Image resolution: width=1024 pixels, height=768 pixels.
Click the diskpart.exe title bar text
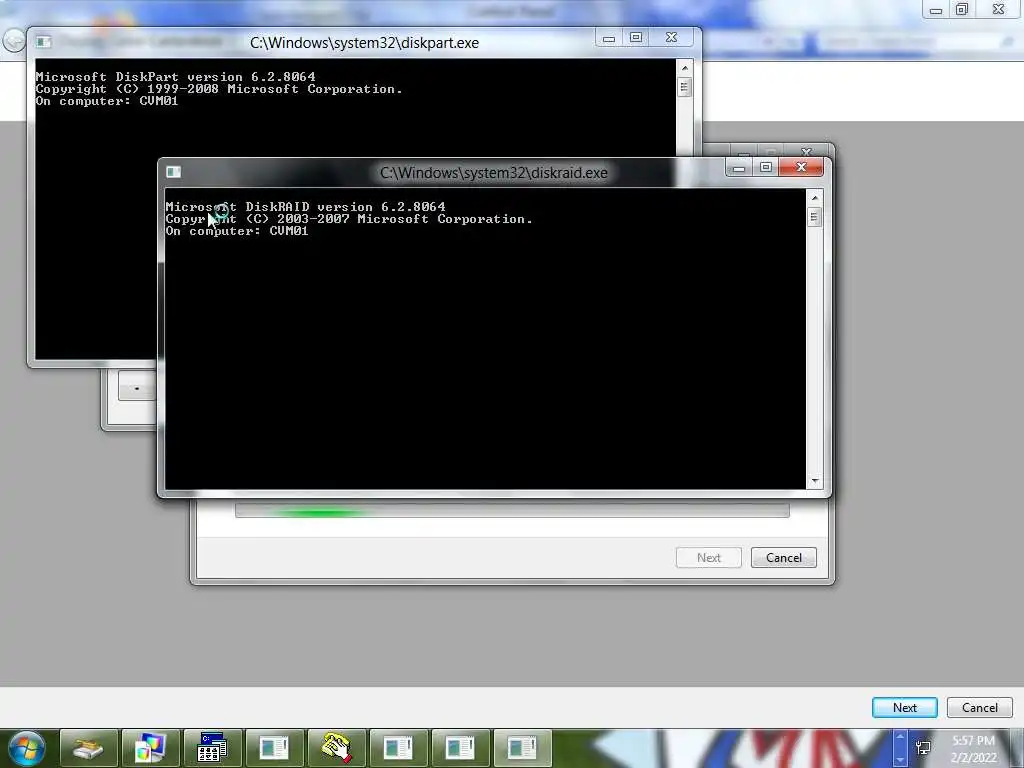point(364,42)
